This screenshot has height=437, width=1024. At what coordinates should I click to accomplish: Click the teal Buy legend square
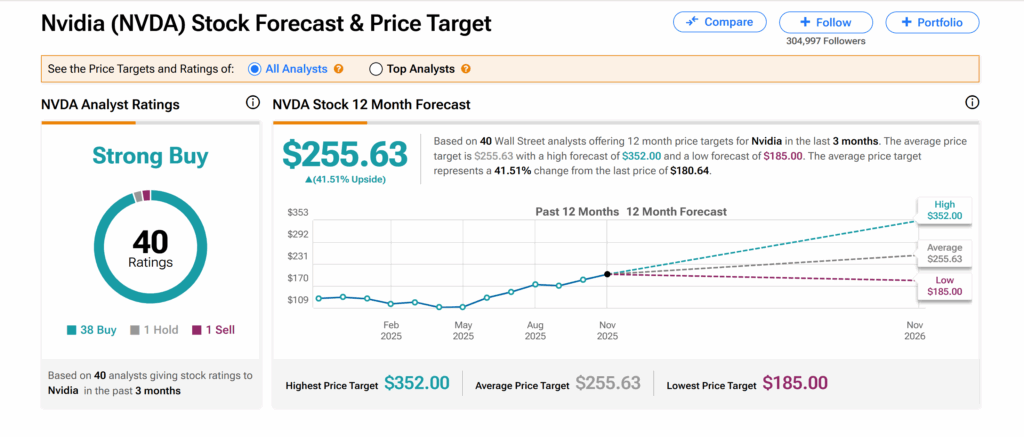72,329
